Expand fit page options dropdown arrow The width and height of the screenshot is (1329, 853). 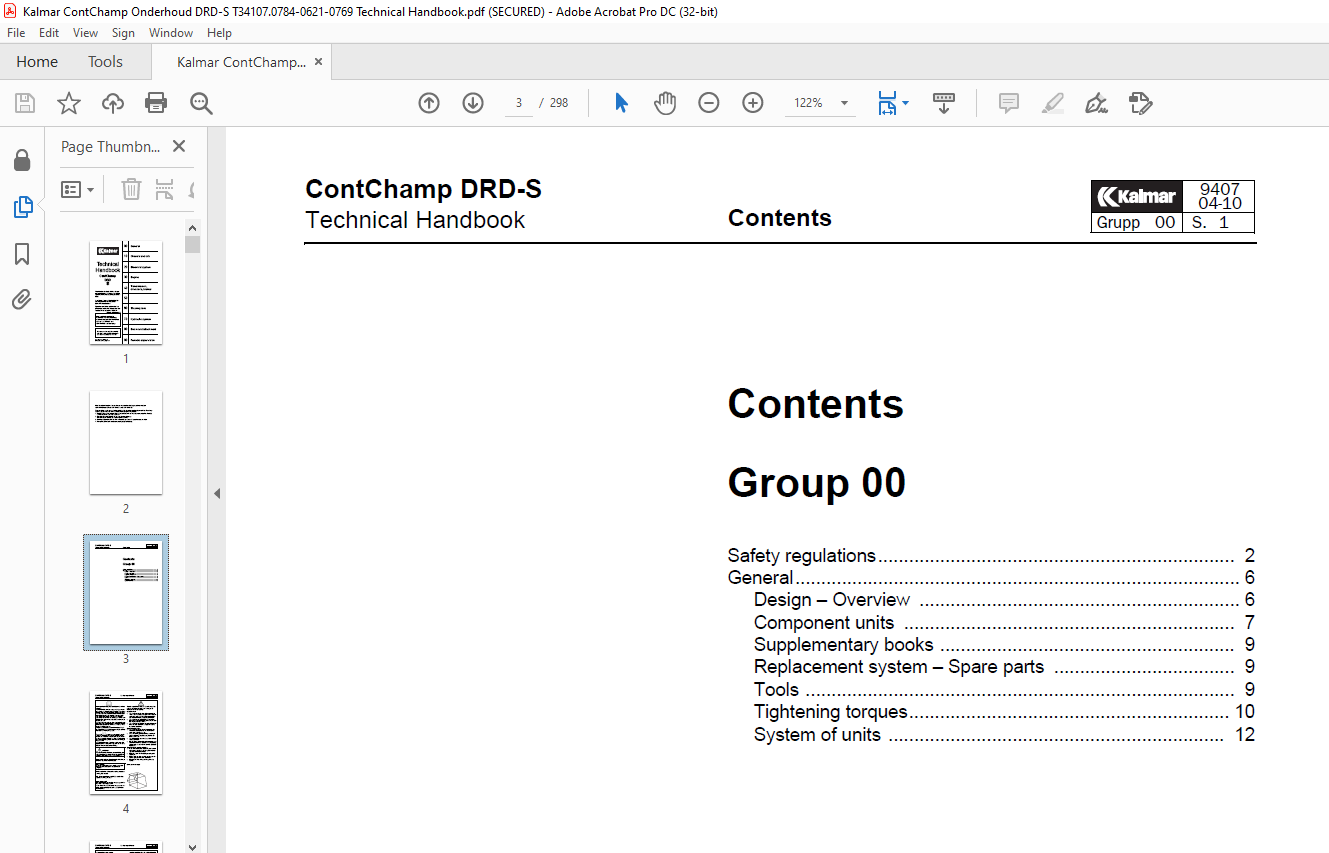[906, 103]
